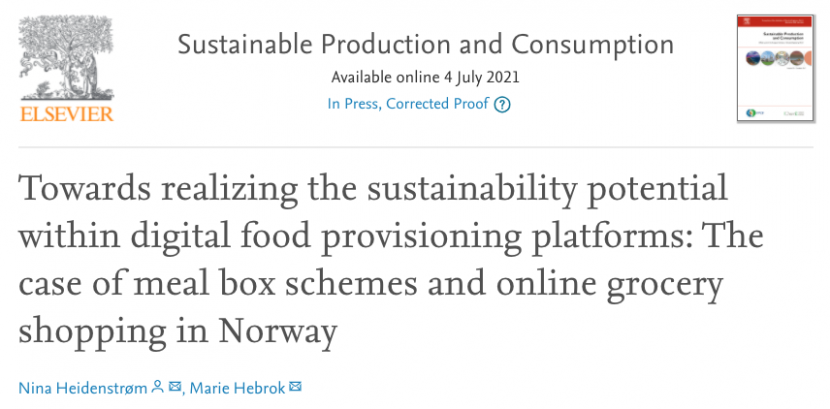Click the Available online 4 July 2021 text
Screen dimensions: 830x409
point(425,77)
